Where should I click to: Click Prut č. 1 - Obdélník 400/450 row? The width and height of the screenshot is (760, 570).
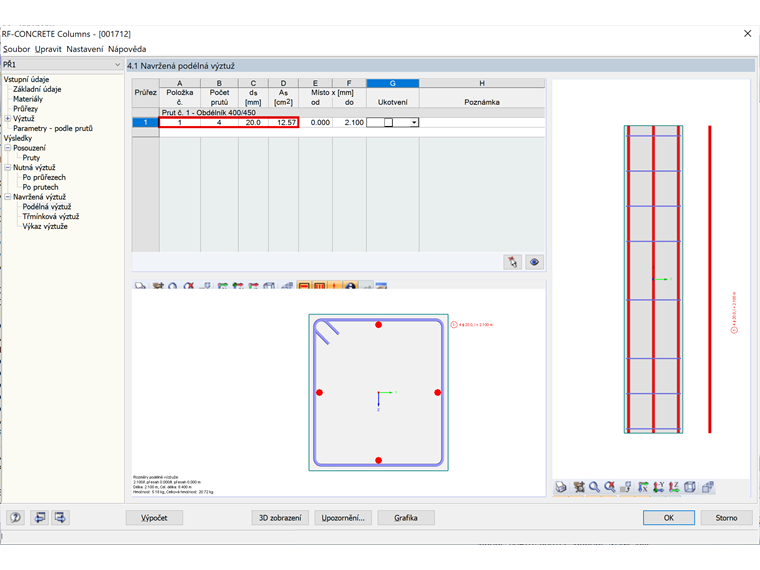352,112
